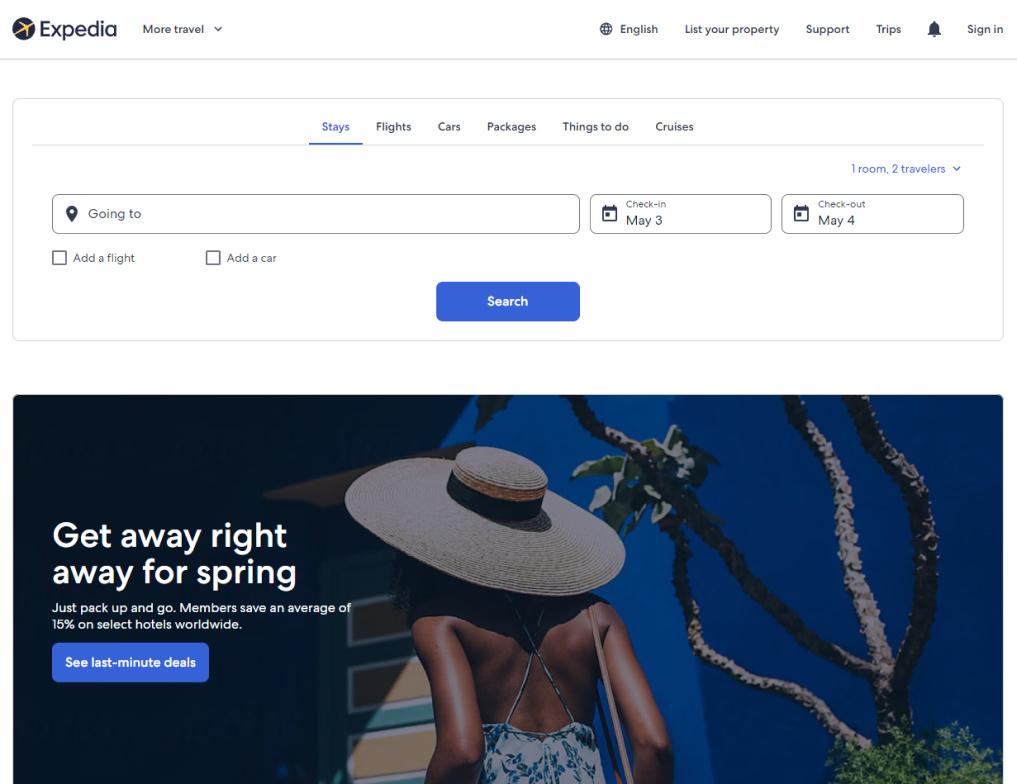Click the blue Search button

point(508,302)
